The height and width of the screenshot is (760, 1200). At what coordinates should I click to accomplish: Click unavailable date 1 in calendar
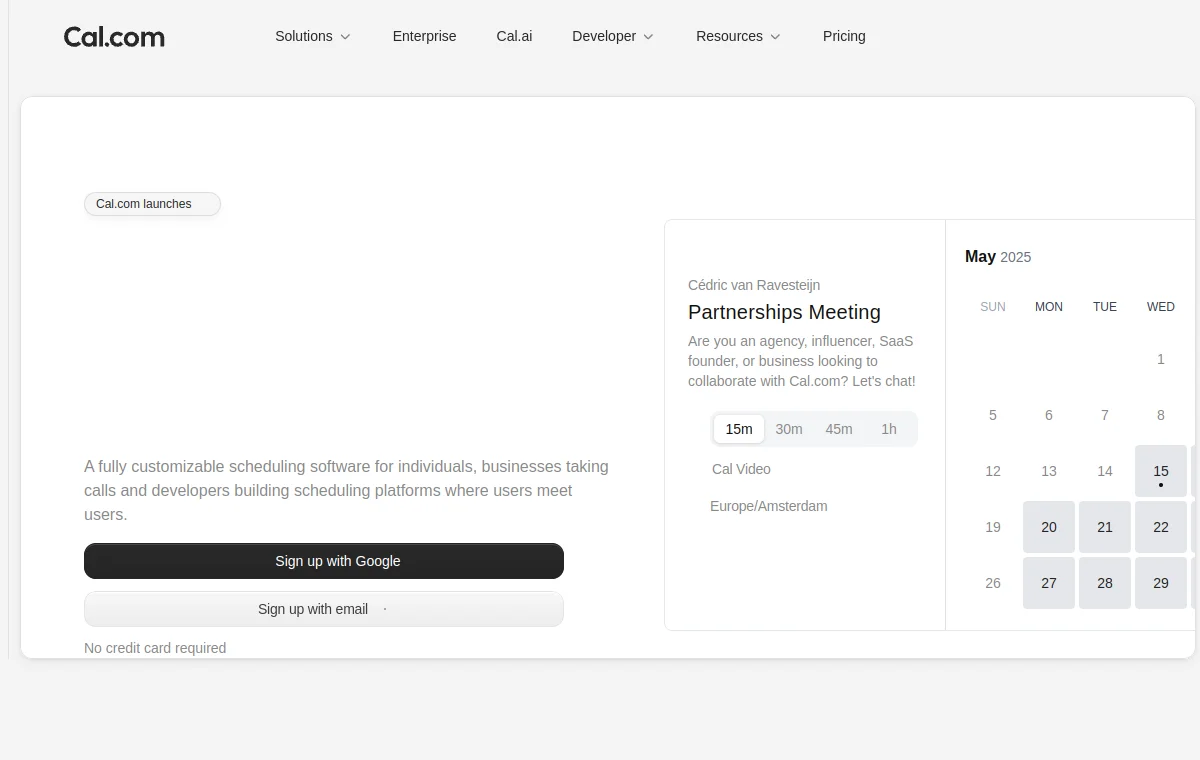[1161, 359]
